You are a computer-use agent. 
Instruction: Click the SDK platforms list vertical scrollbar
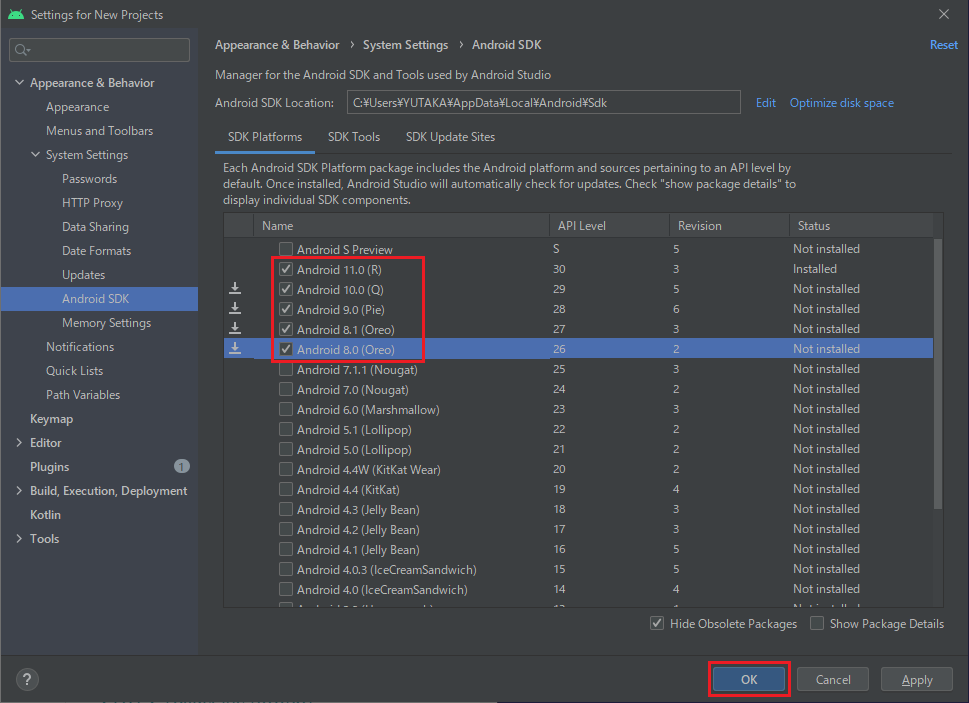[938, 374]
